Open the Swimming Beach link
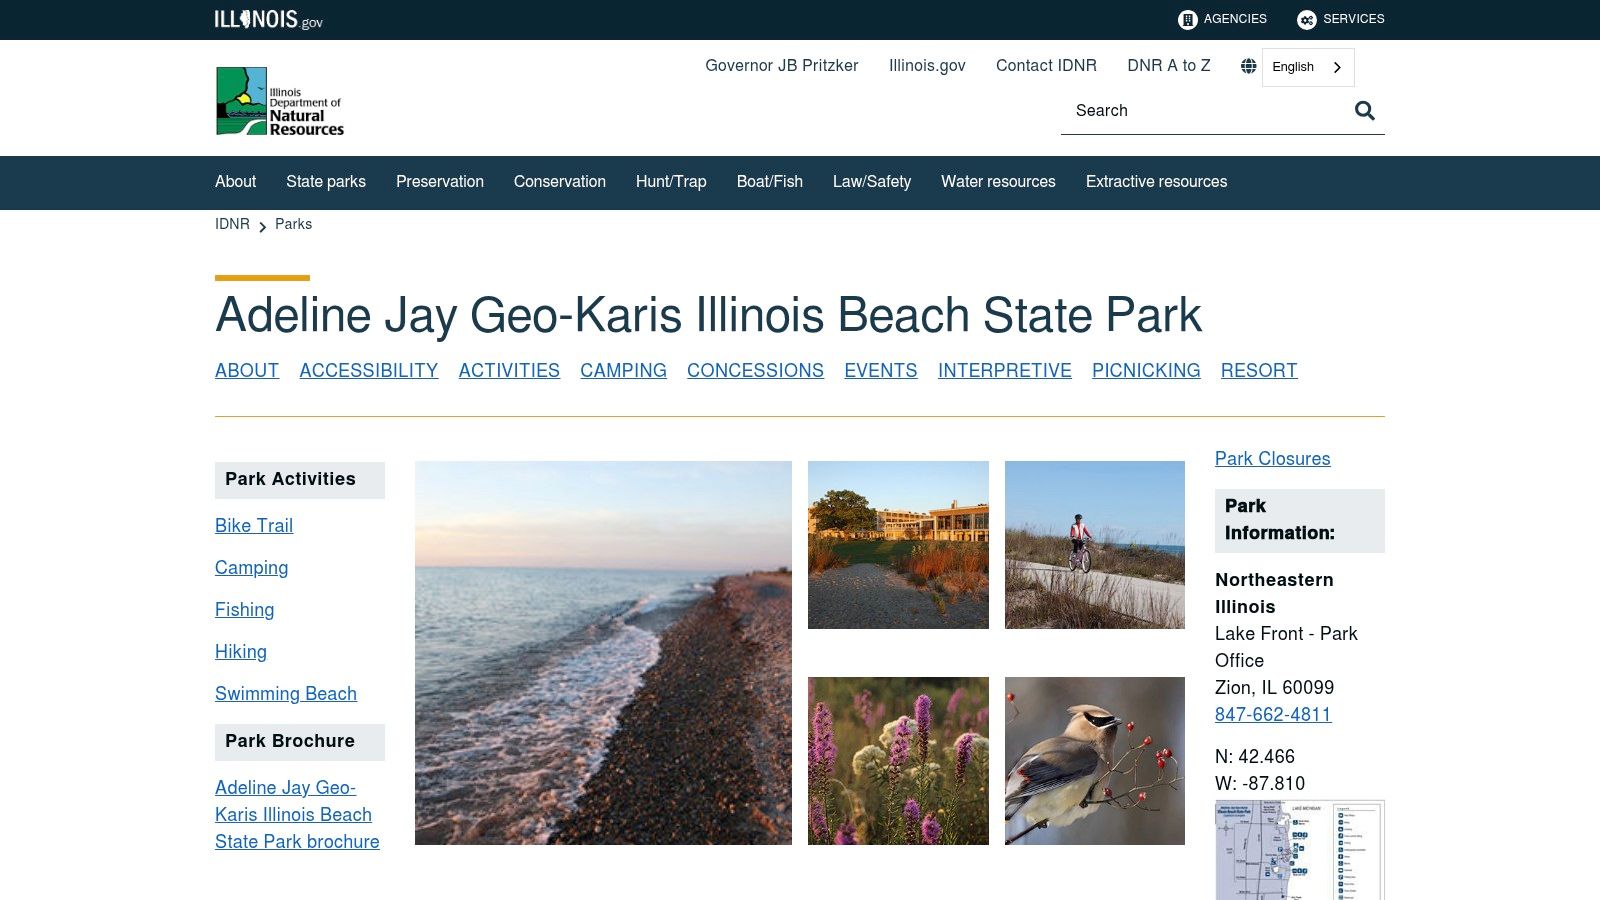 pyautogui.click(x=286, y=694)
